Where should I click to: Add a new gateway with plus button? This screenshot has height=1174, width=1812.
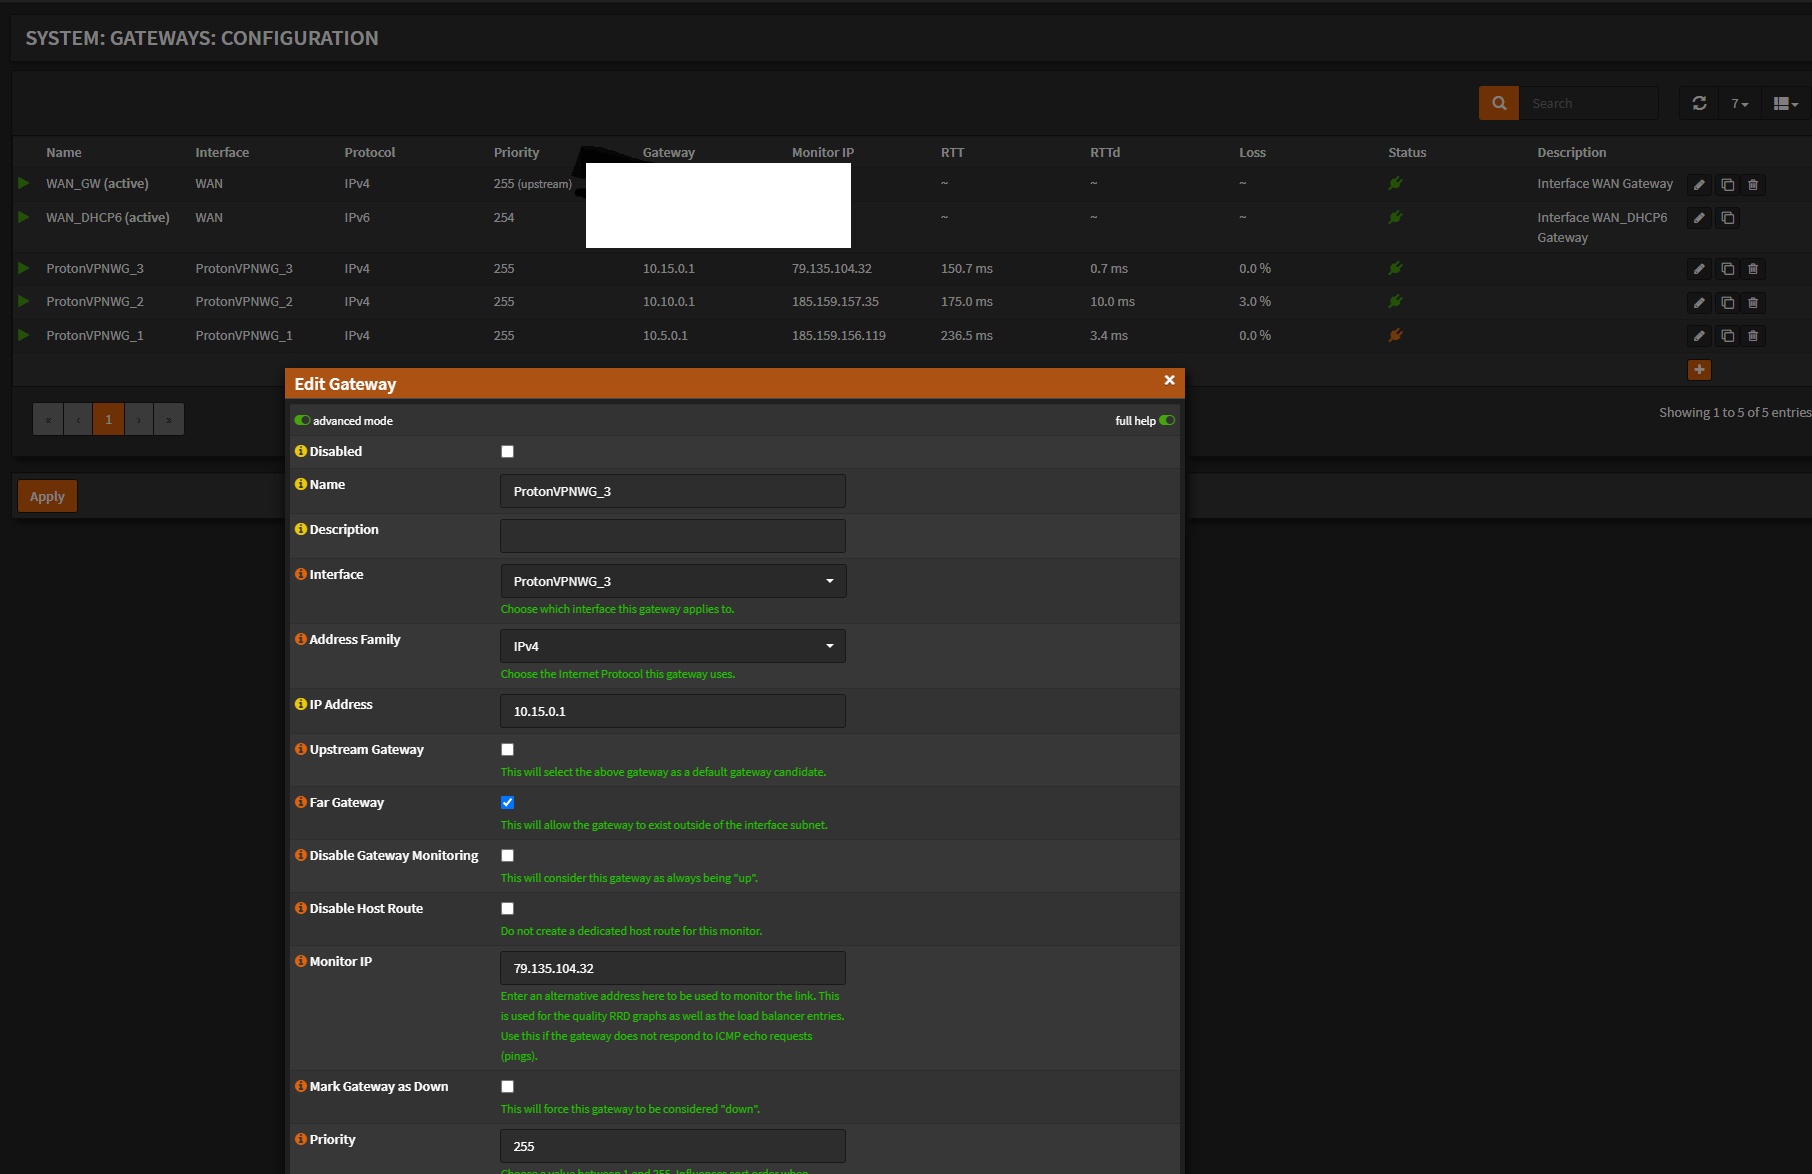point(1699,370)
